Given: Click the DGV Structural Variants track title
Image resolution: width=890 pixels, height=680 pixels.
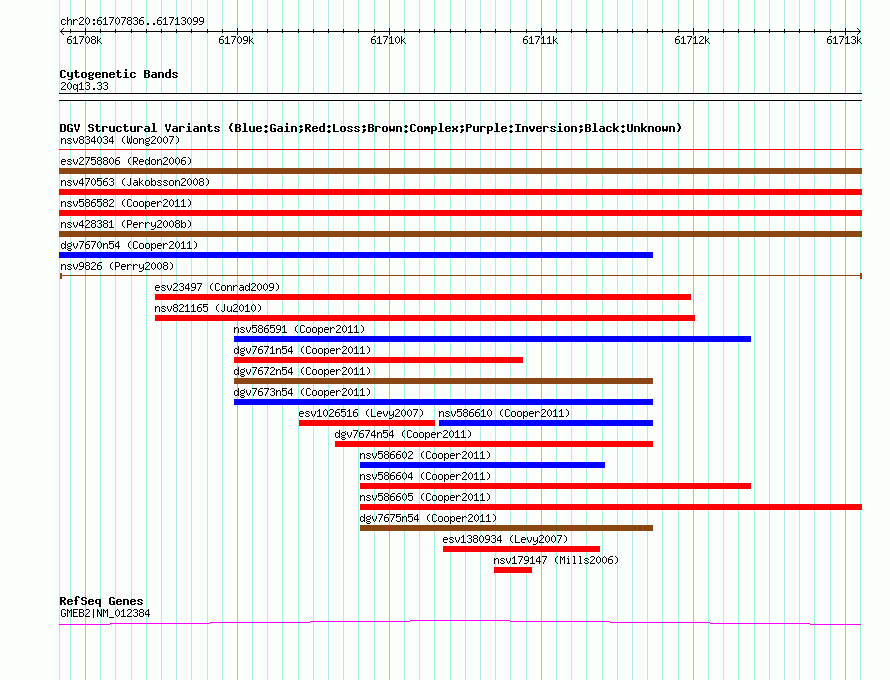Looking at the screenshot, I should click(x=371, y=128).
